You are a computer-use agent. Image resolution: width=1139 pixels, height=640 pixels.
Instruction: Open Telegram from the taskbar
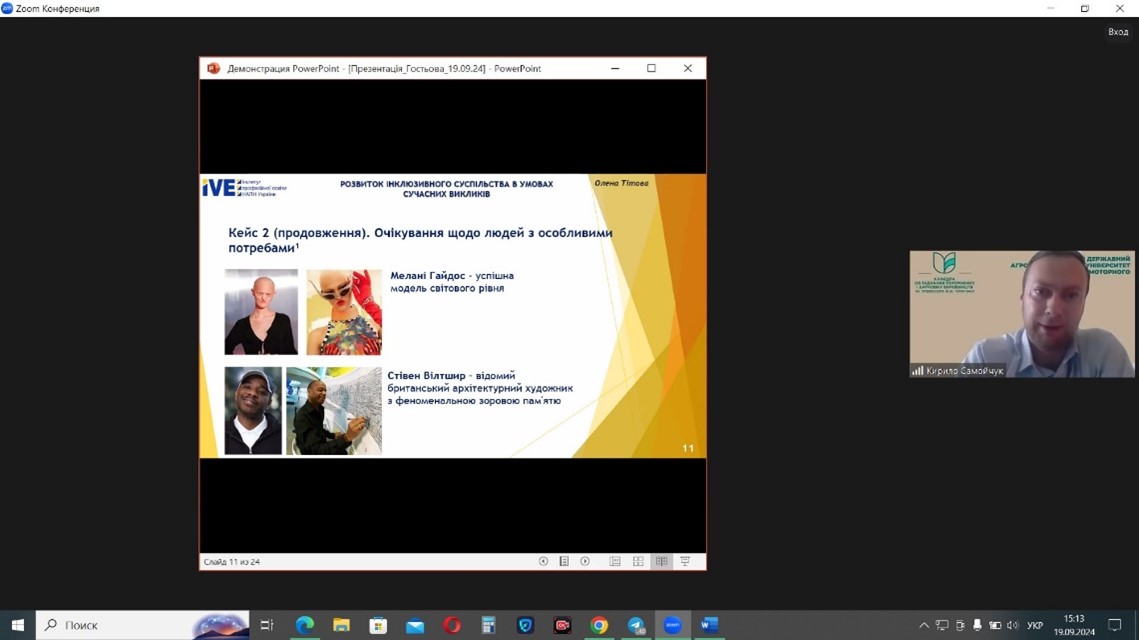click(x=636, y=625)
